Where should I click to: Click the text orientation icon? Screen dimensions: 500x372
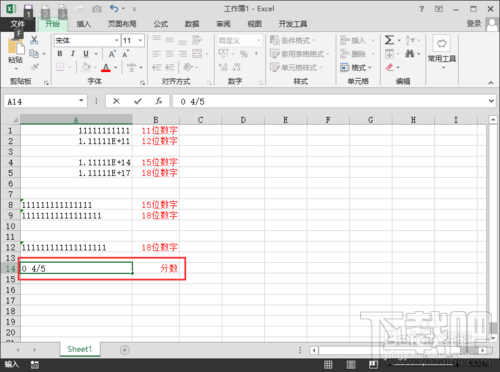pos(188,67)
